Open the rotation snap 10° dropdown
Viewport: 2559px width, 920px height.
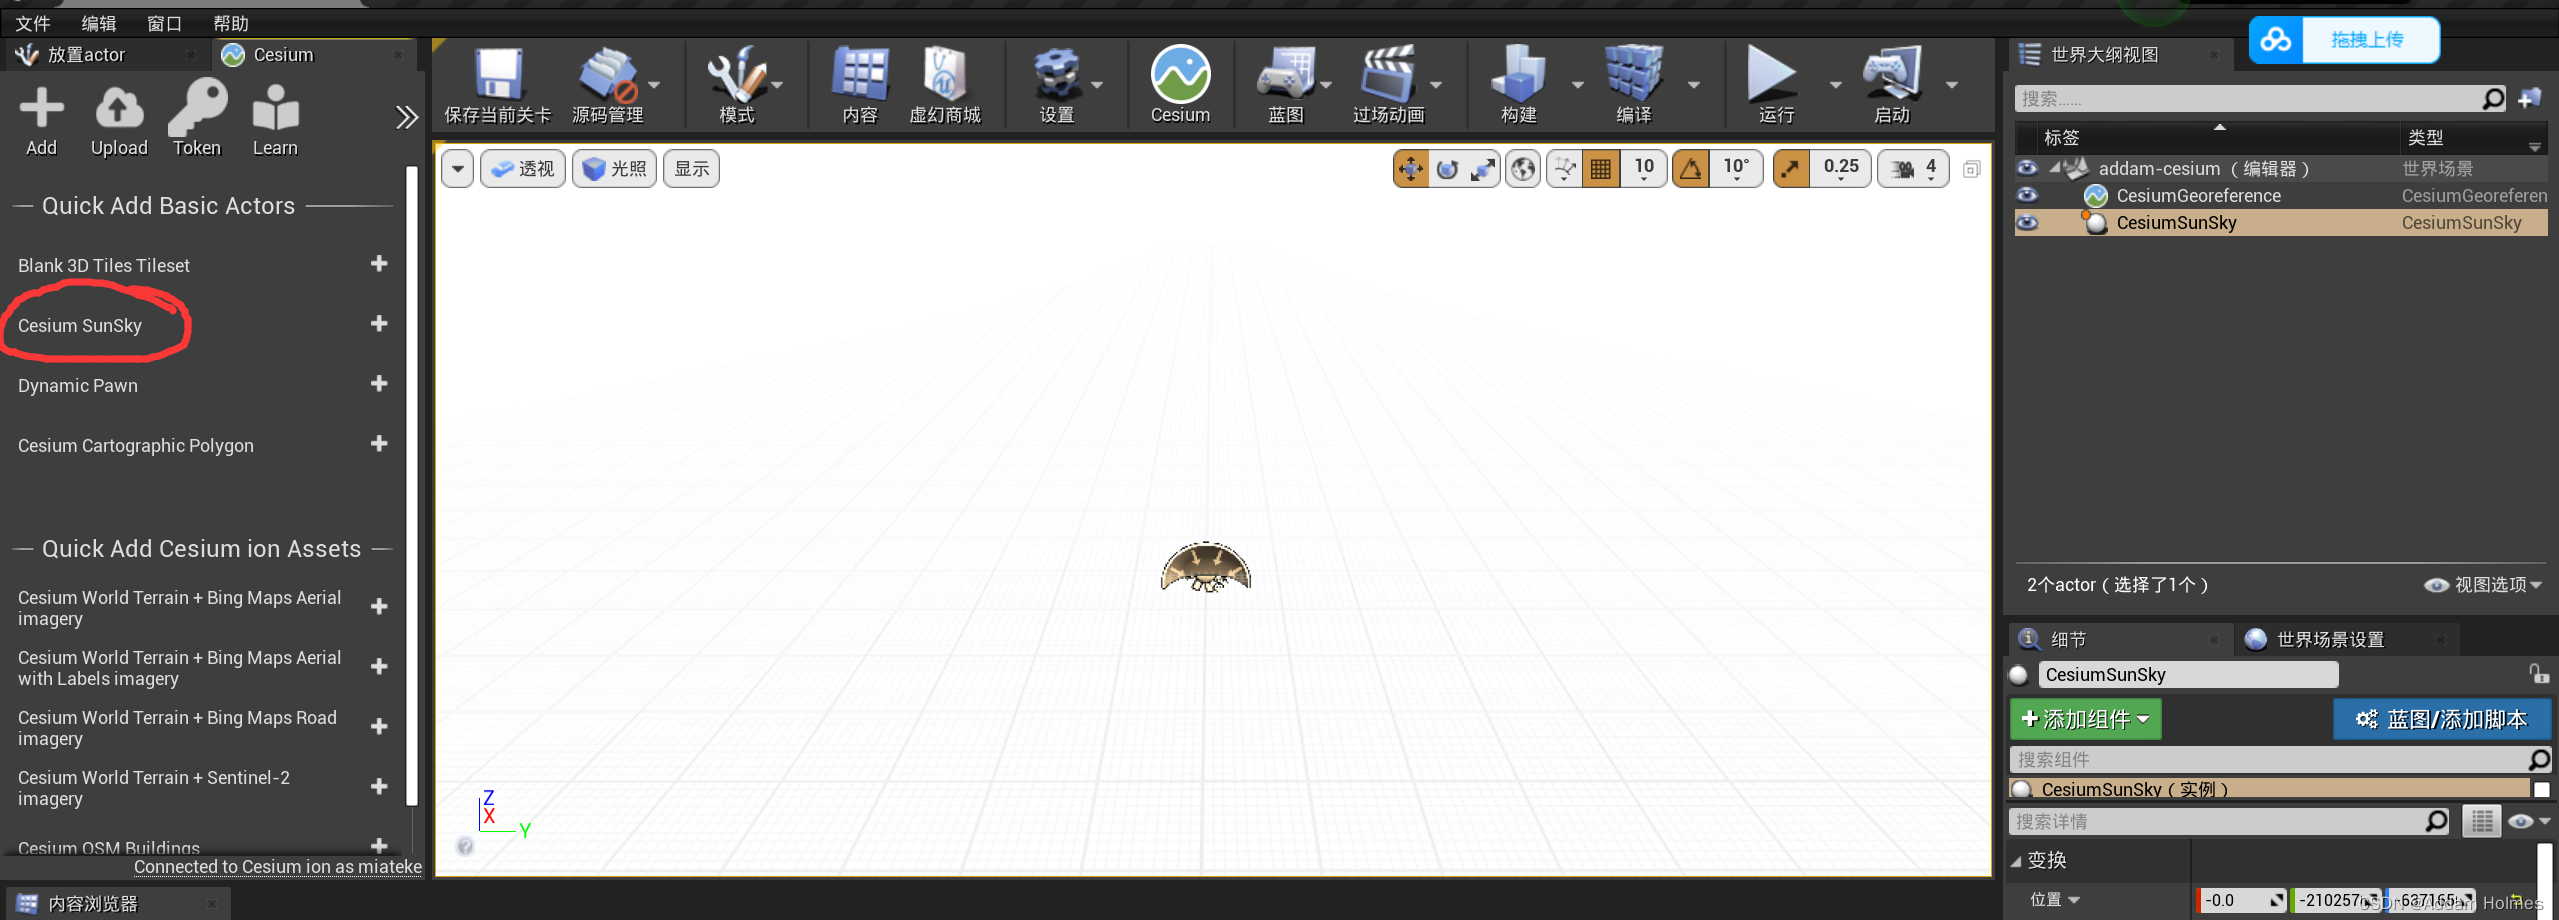(1736, 169)
